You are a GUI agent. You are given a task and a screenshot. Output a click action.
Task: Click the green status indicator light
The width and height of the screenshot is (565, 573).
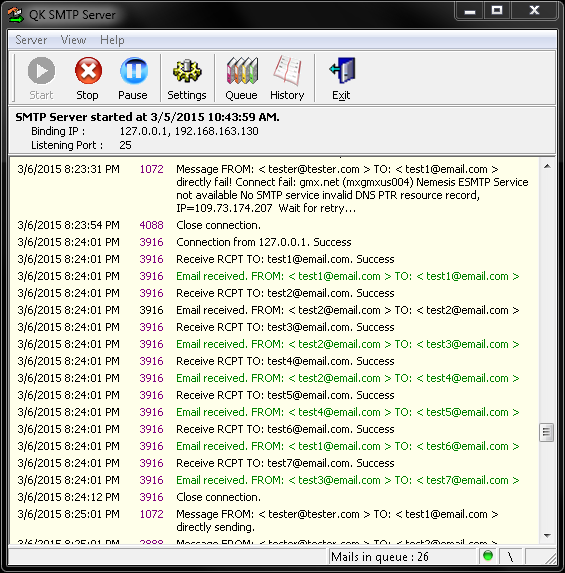[488, 556]
